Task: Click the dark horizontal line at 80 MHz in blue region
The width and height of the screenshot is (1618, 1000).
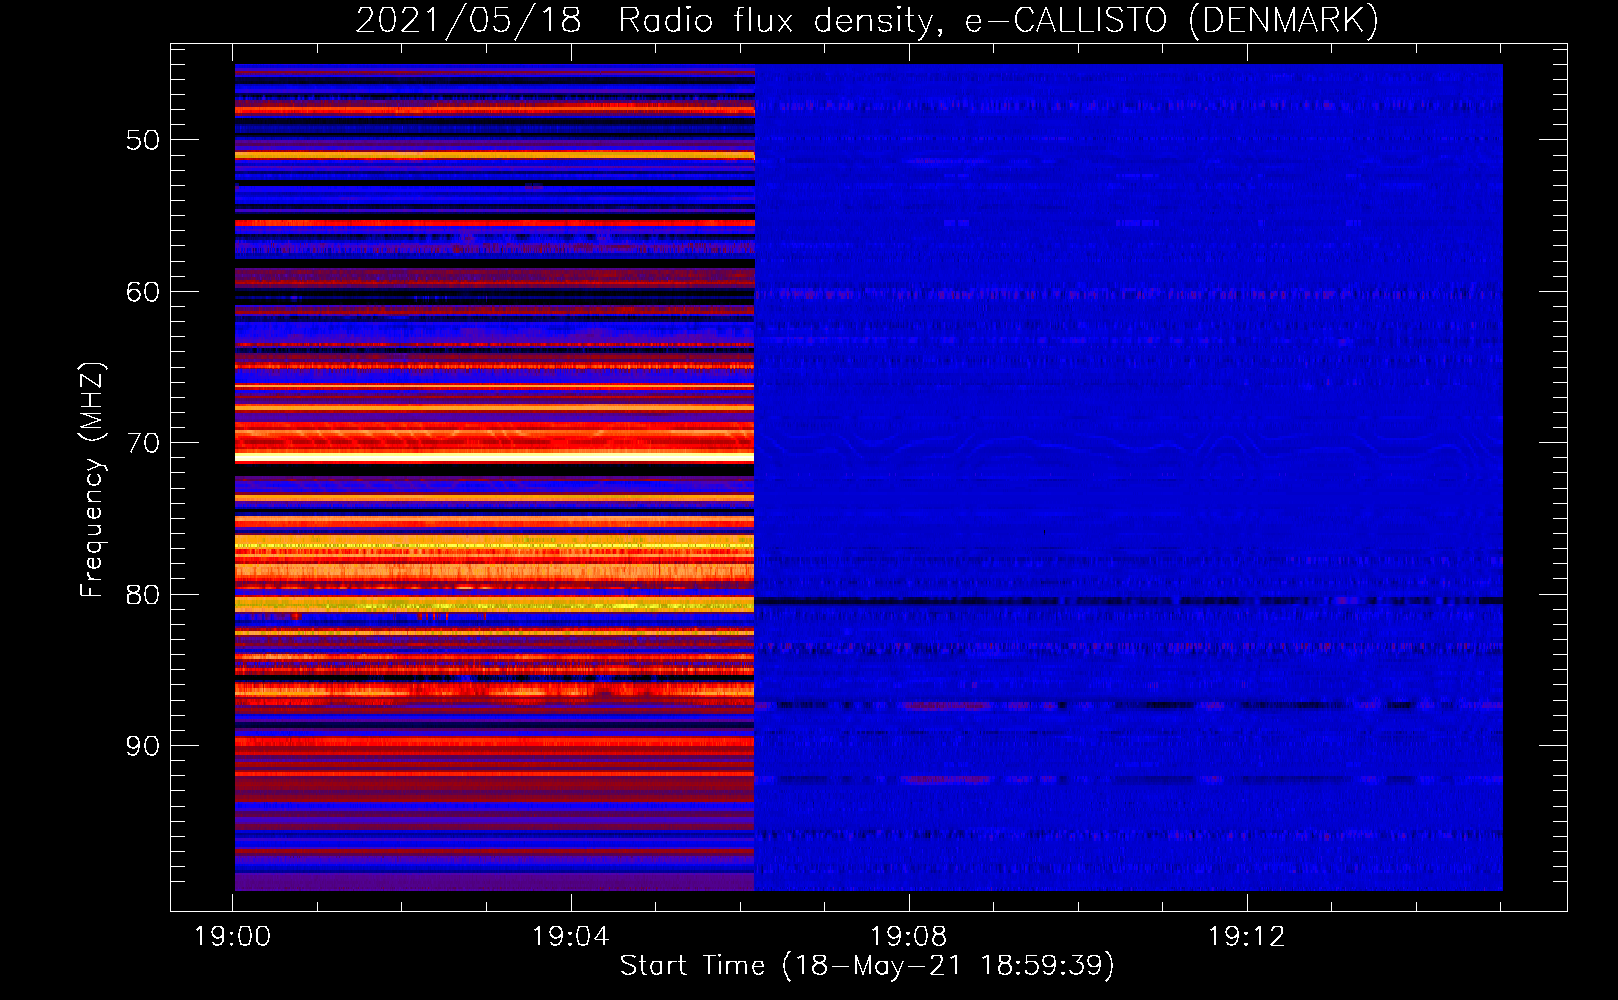Action: tap(1129, 601)
